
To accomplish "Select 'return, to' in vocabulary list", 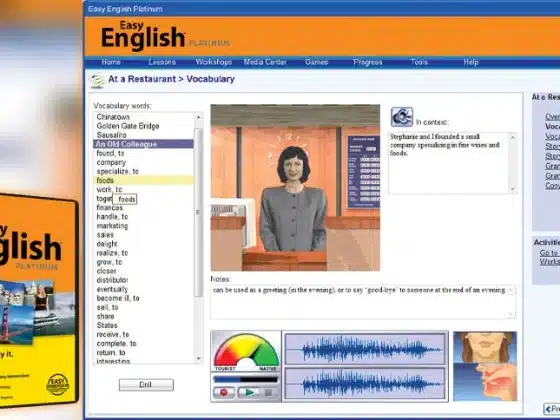I will click(x=111, y=353).
